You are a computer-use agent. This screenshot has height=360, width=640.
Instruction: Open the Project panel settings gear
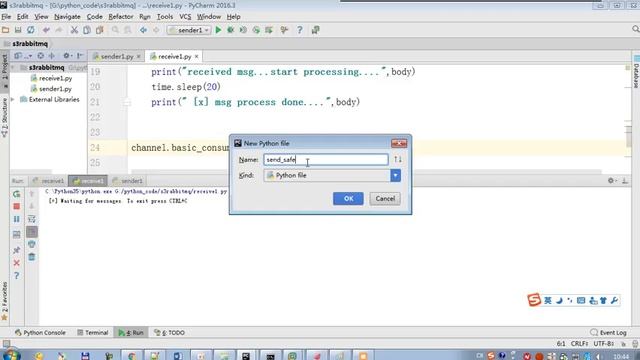point(67,56)
